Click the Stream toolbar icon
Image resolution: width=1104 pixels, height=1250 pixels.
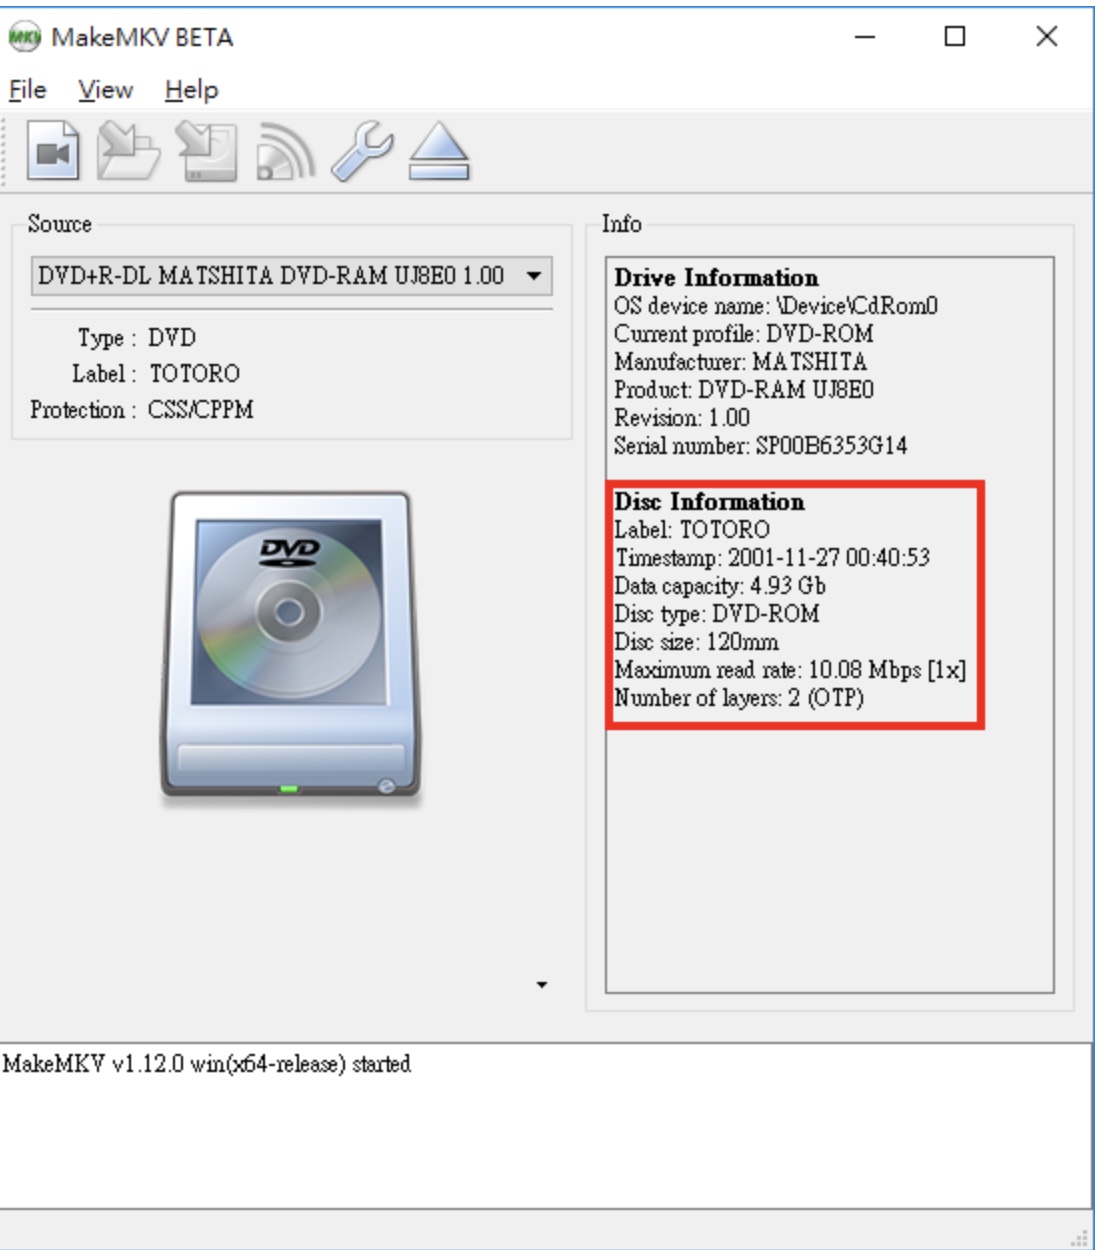point(286,151)
